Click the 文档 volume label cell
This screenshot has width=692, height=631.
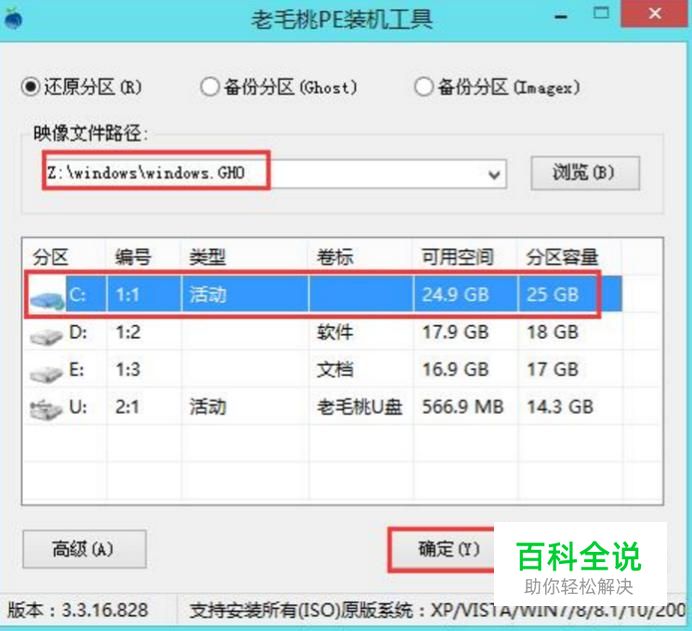[x=335, y=370]
